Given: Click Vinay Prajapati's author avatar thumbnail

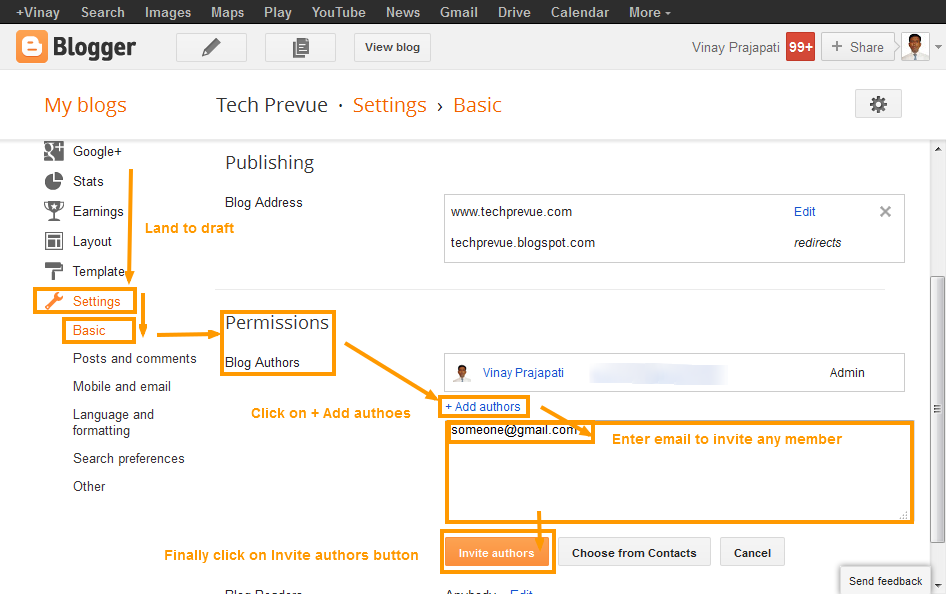Looking at the screenshot, I should [462, 373].
